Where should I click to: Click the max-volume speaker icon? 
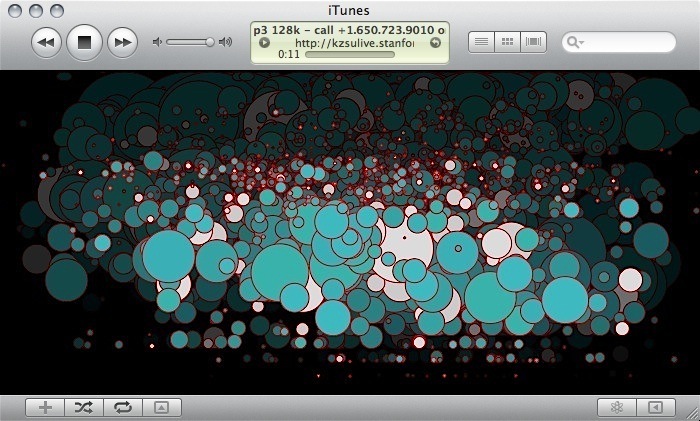(x=225, y=42)
